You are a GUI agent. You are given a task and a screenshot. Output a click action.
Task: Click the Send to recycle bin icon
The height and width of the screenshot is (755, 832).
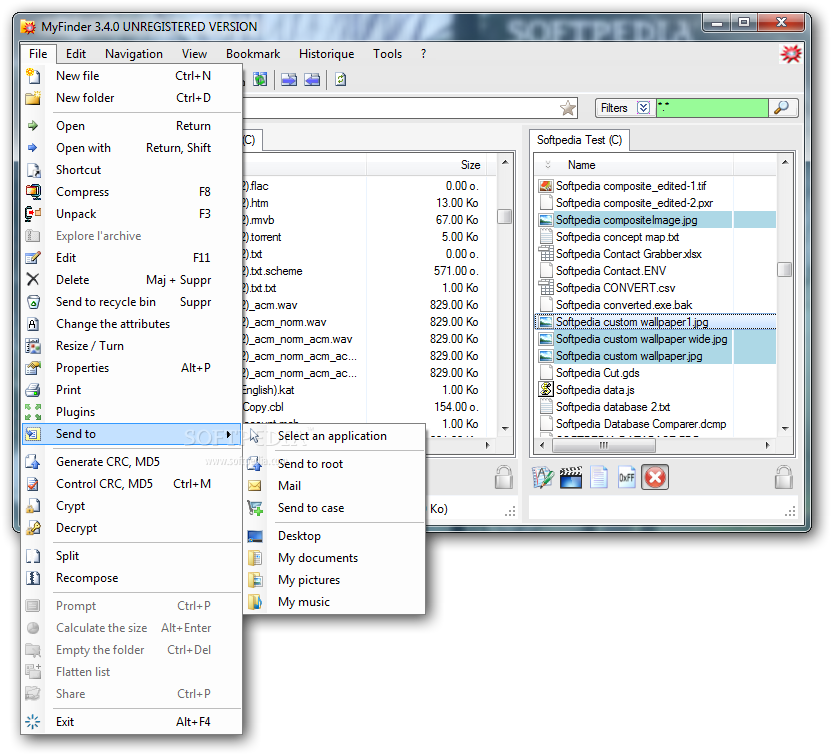(x=33, y=302)
